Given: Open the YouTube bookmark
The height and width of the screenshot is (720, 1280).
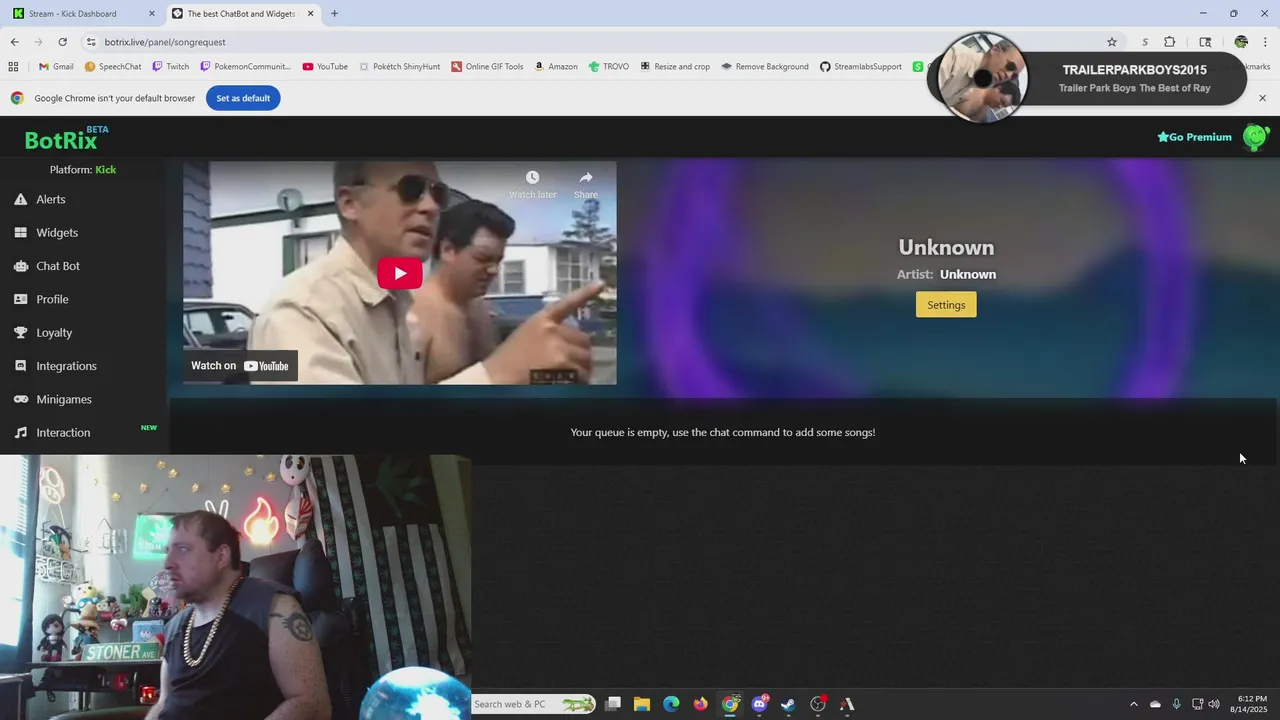Looking at the screenshot, I should pyautogui.click(x=325, y=67).
